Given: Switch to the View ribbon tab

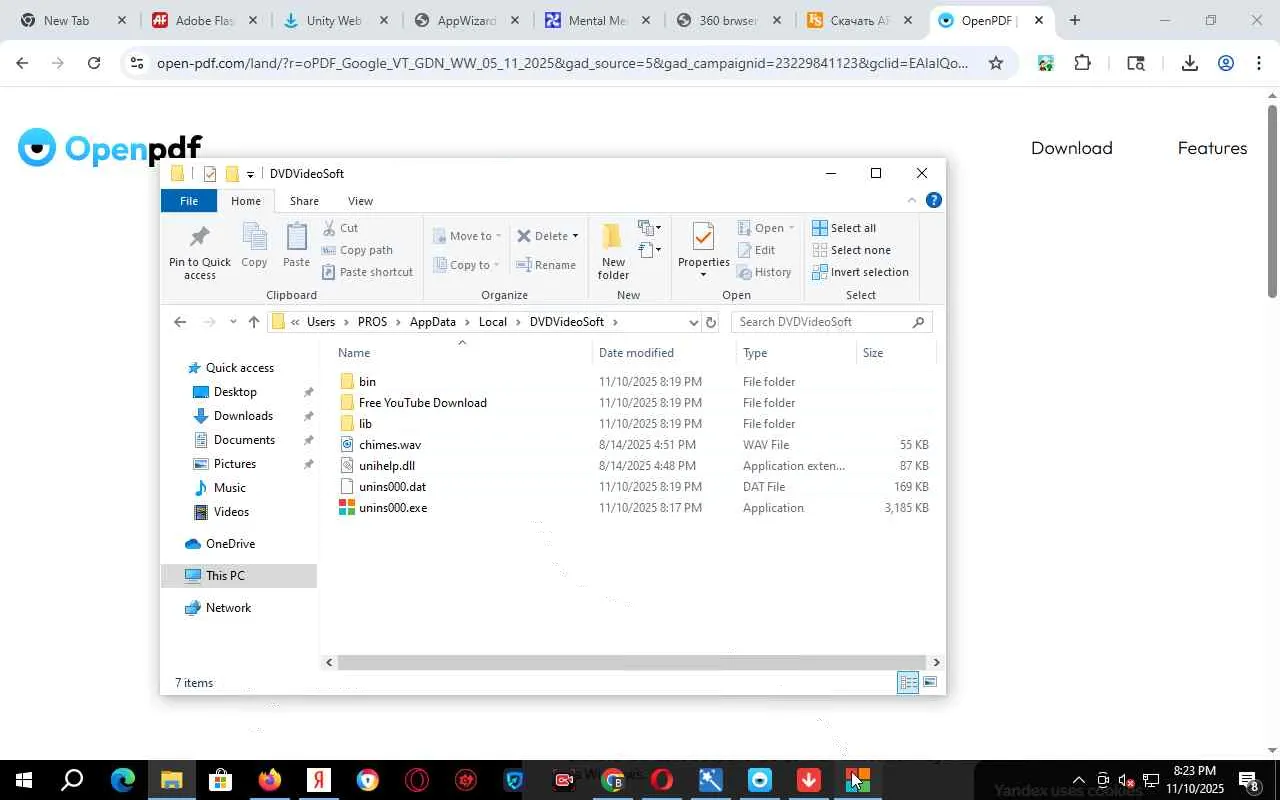Looking at the screenshot, I should tap(360, 201).
